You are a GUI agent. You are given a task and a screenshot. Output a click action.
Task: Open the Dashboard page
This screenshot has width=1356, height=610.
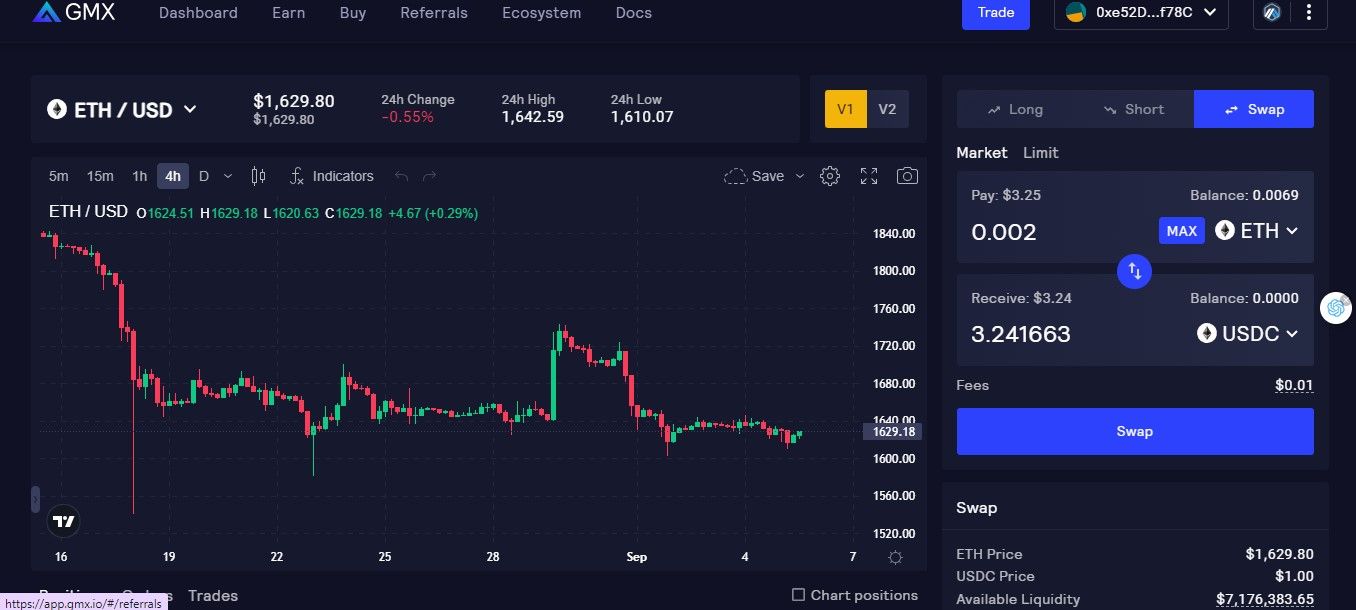click(198, 13)
